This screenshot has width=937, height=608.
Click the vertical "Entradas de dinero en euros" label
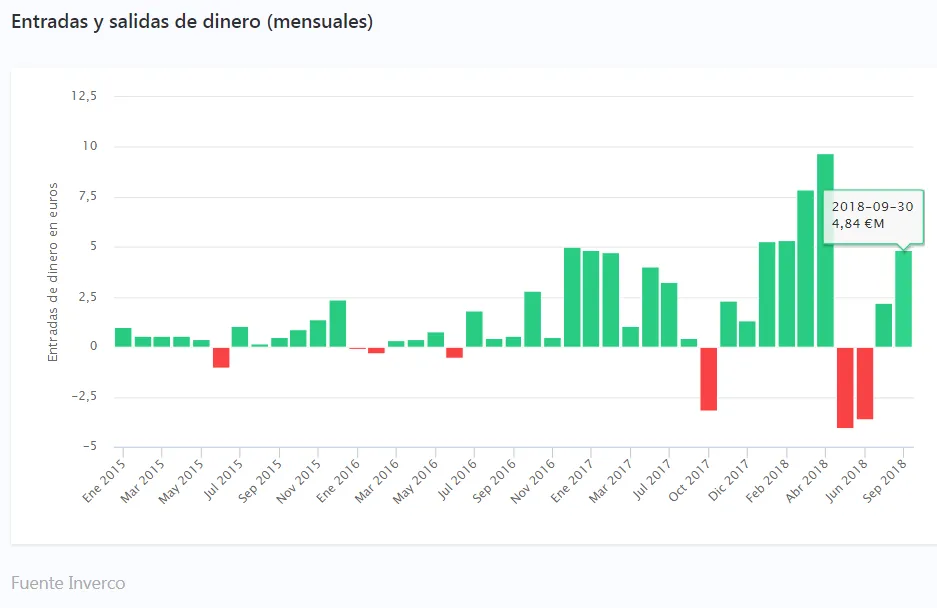[53, 272]
